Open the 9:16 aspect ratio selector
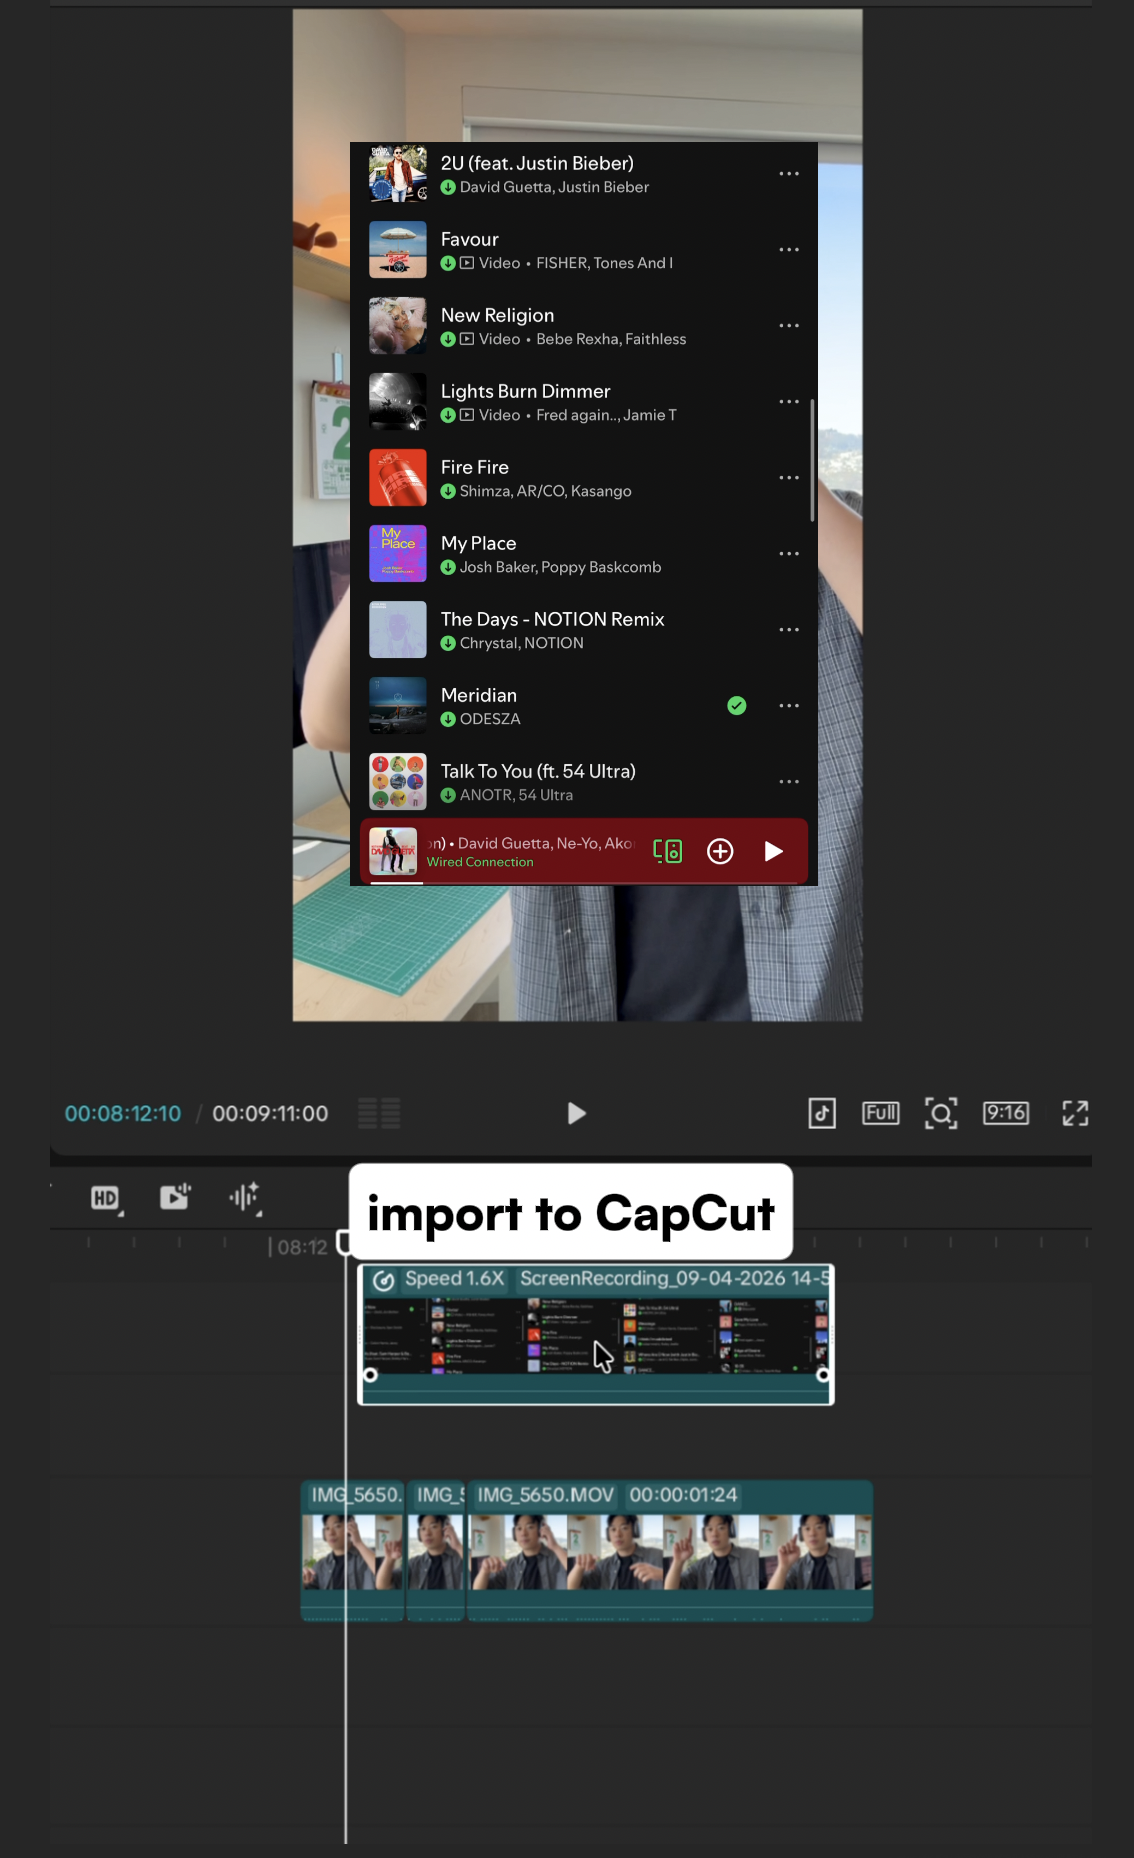Viewport: 1134px width, 1858px height. coord(1006,1113)
